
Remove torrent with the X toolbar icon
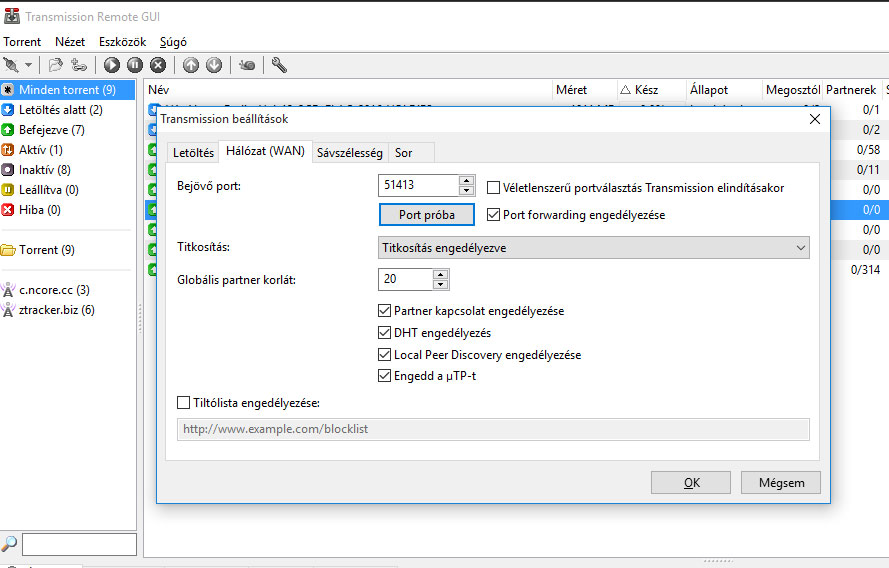click(158, 65)
